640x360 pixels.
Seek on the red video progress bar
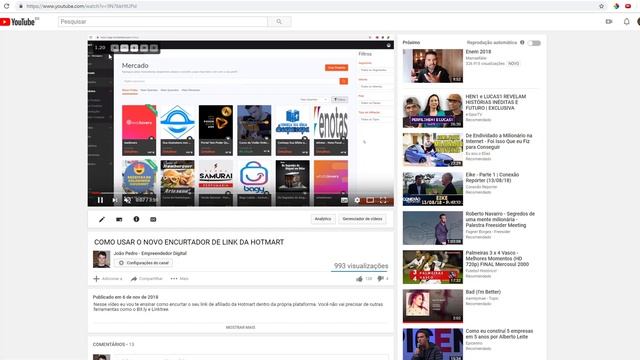point(241,193)
